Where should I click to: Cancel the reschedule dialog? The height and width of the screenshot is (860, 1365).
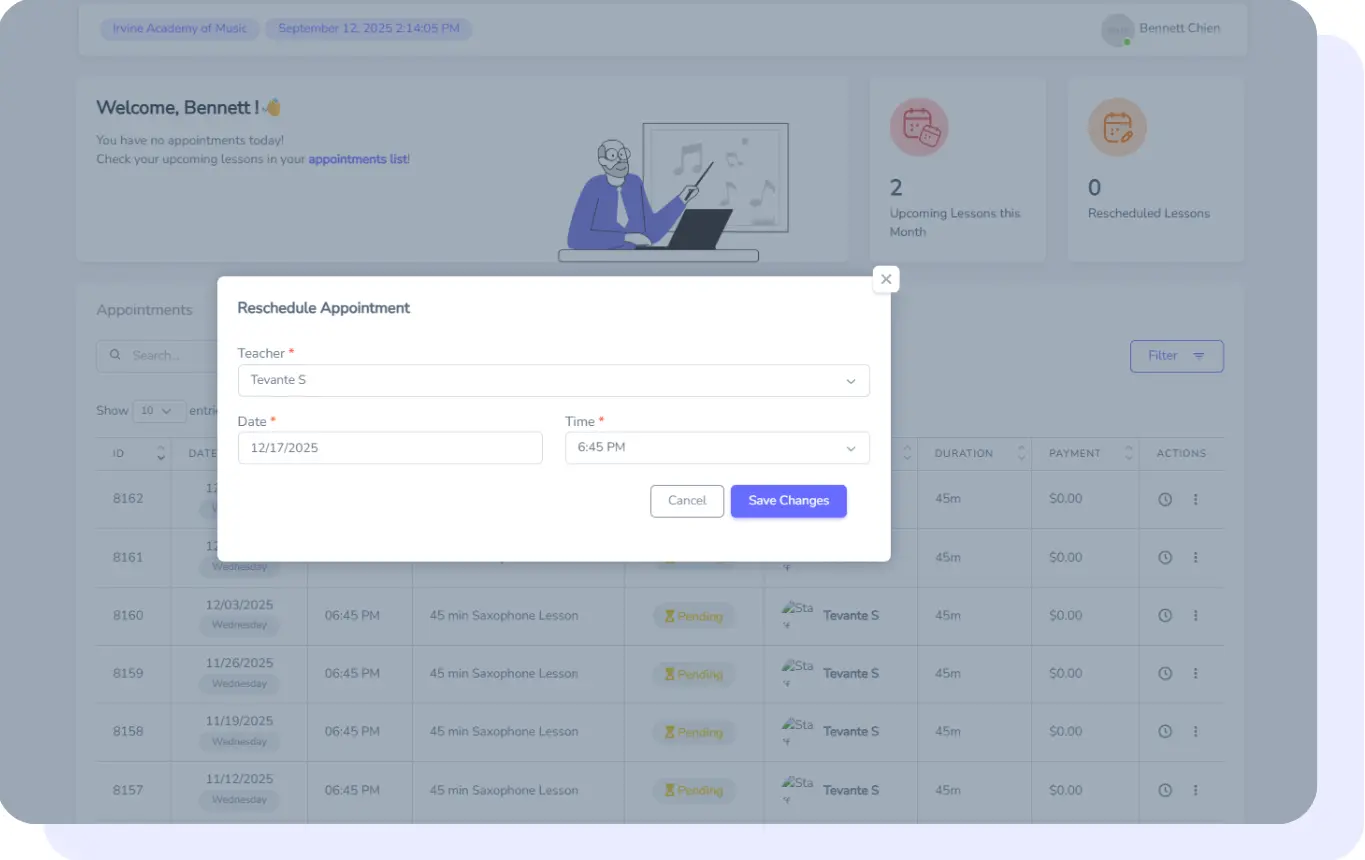686,501
